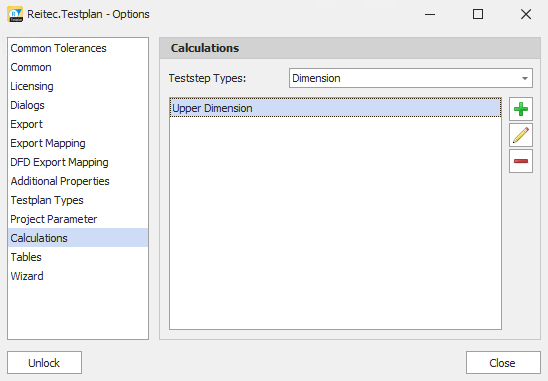The height and width of the screenshot is (381, 548).
Task: Go to the Common options page
Action: [31, 67]
